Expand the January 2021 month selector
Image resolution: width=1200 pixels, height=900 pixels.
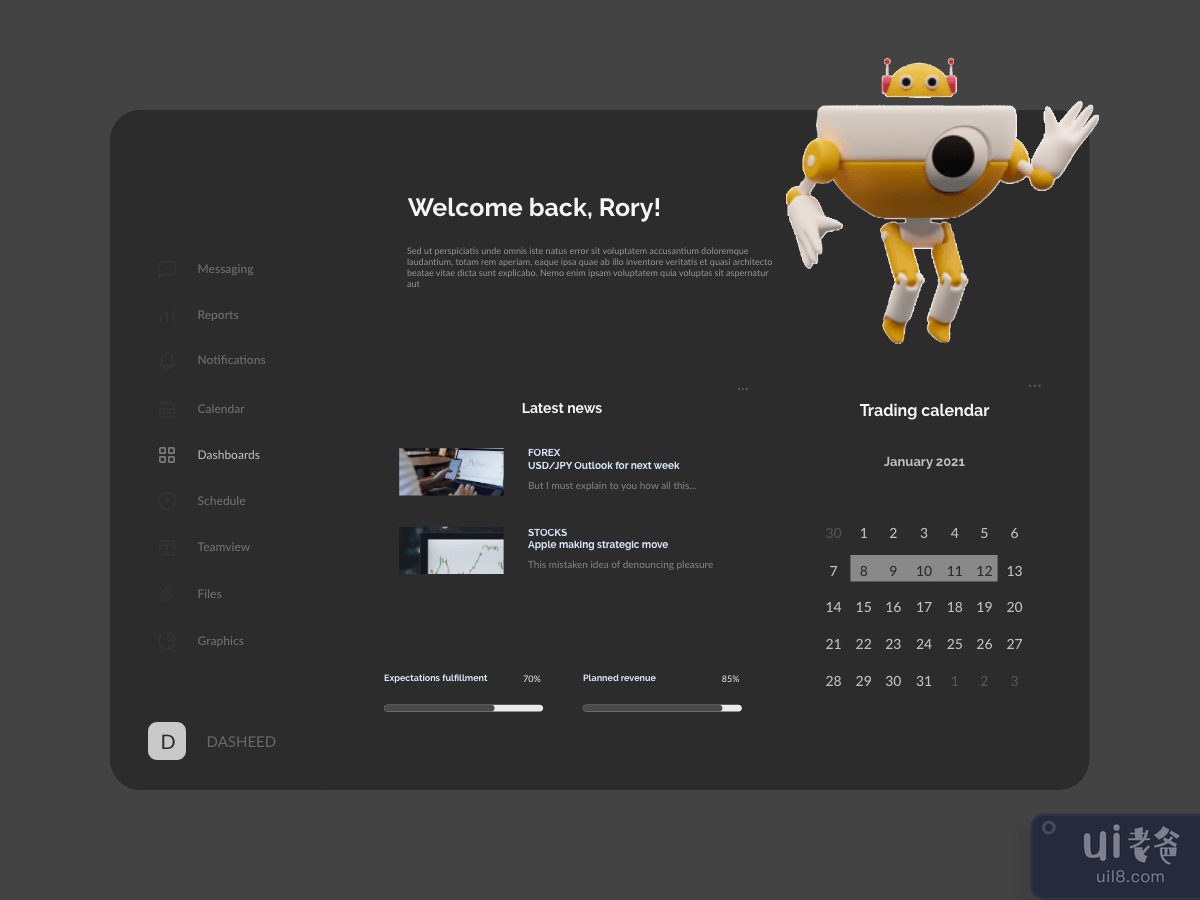point(924,462)
